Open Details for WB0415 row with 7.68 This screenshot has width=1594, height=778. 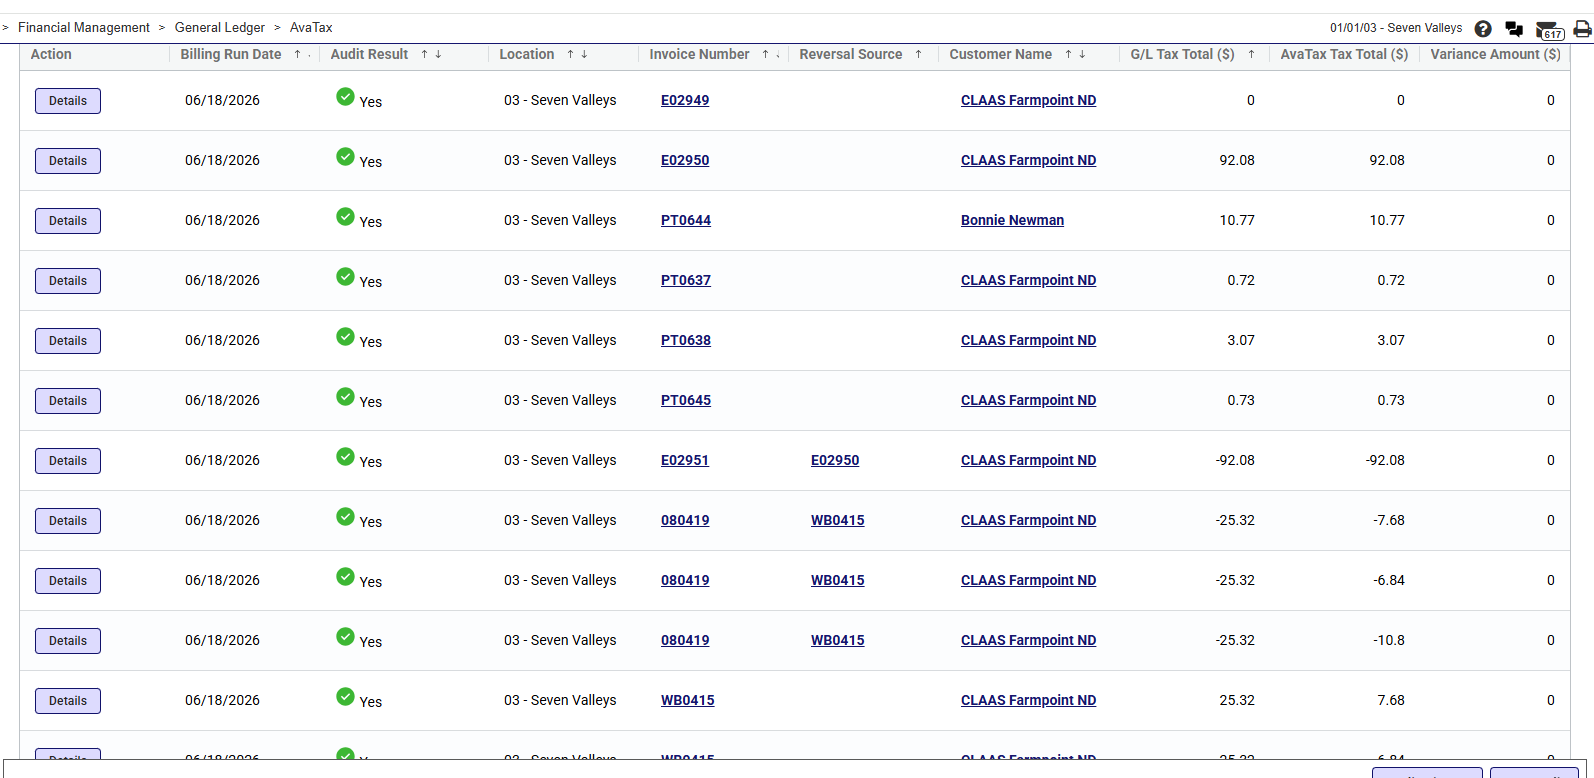click(68, 701)
